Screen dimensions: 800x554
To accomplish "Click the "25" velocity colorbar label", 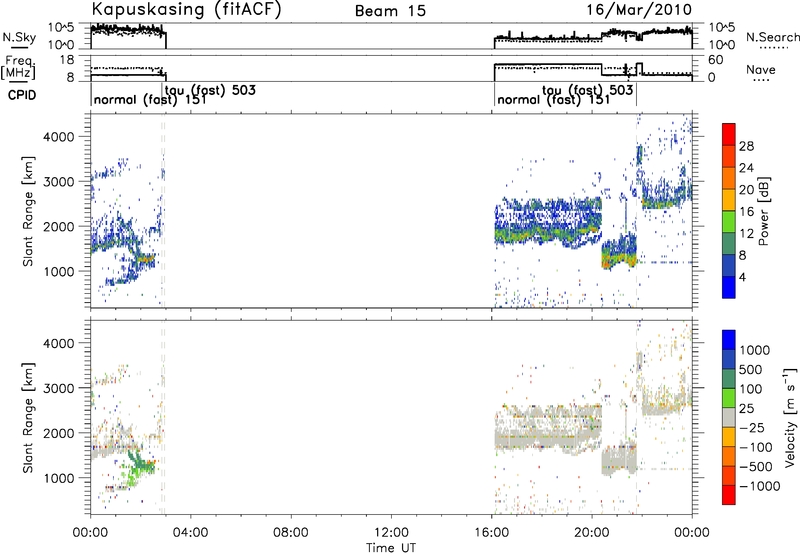I will point(746,408).
